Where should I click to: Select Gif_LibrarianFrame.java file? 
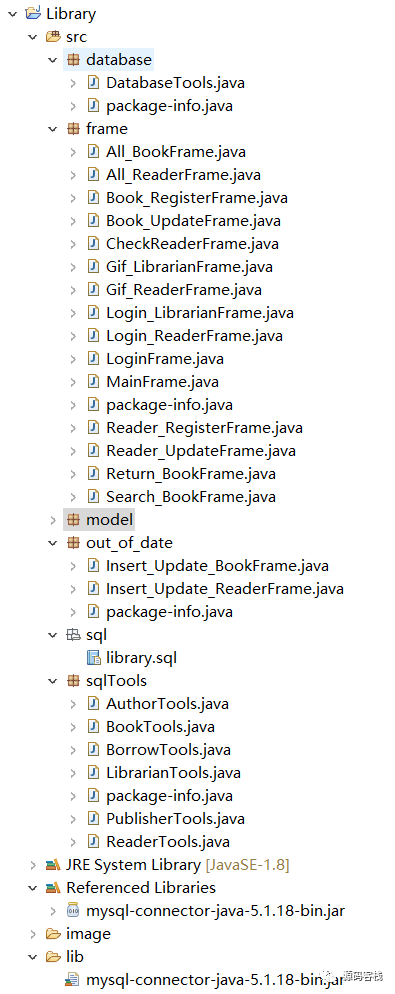click(190, 267)
